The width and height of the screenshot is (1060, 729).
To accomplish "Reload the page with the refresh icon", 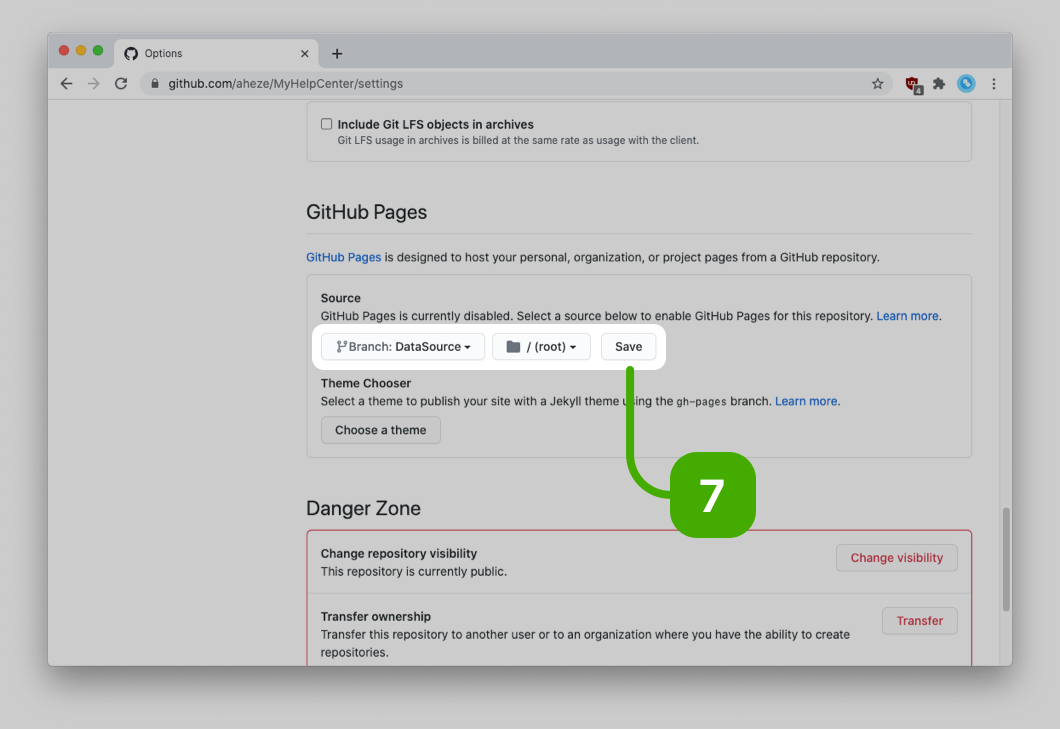I will 121,84.
